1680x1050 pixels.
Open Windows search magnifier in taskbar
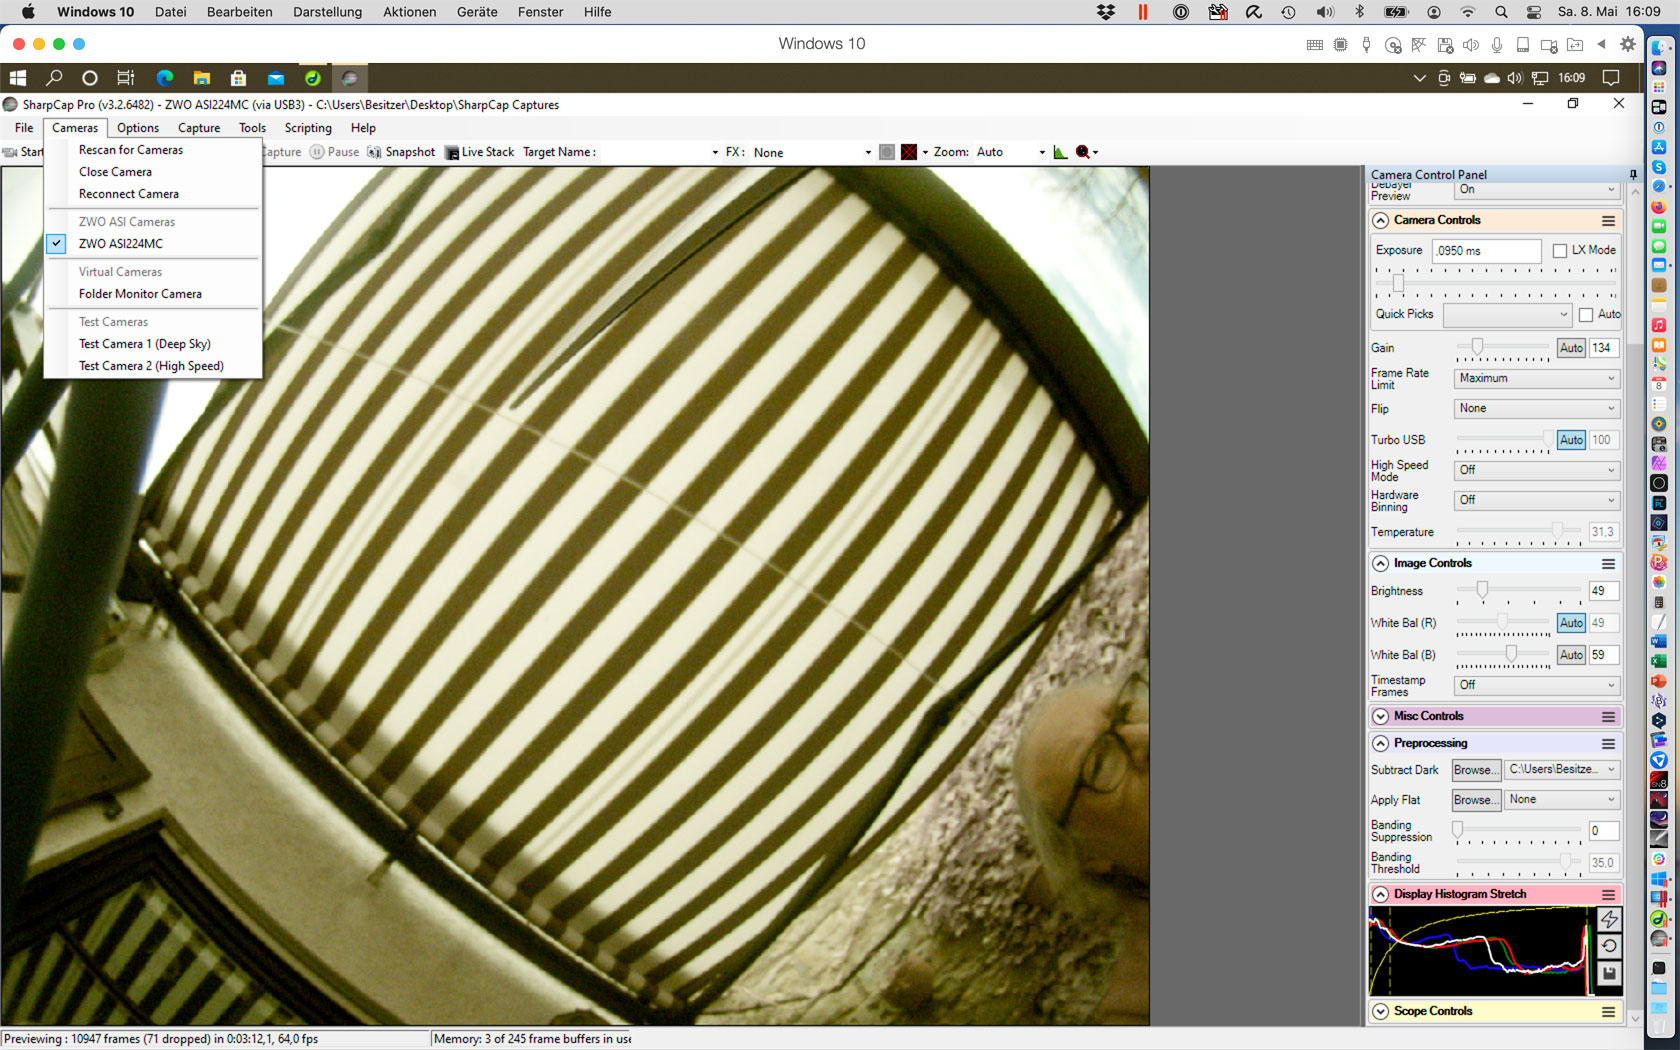click(54, 78)
